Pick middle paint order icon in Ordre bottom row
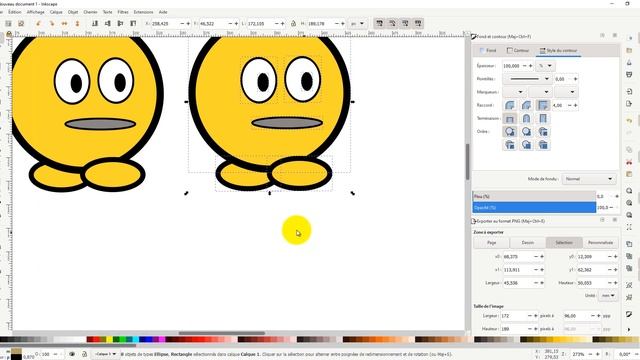 (x=527, y=144)
